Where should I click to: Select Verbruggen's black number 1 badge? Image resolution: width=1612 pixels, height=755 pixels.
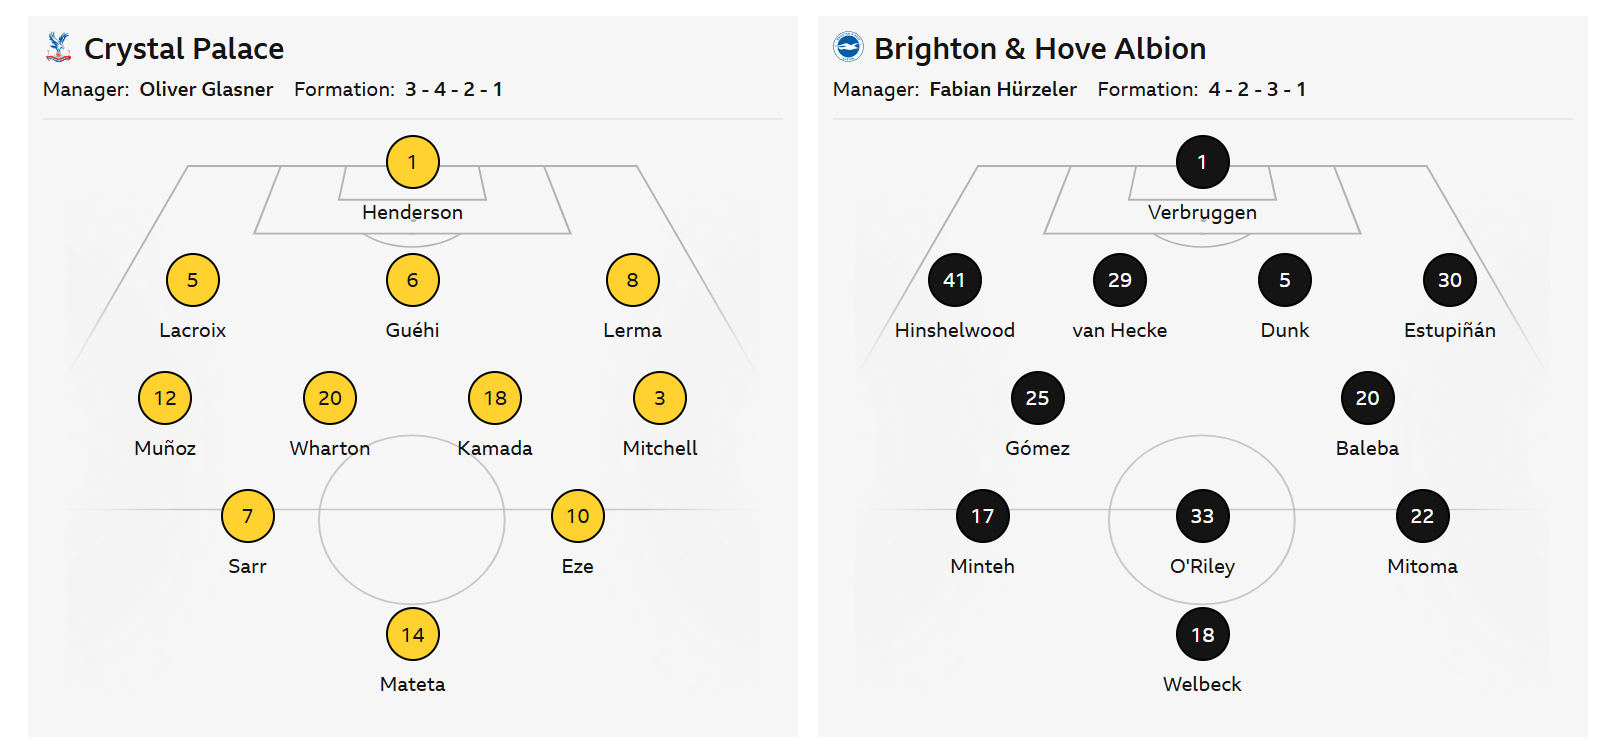pyautogui.click(x=1202, y=162)
